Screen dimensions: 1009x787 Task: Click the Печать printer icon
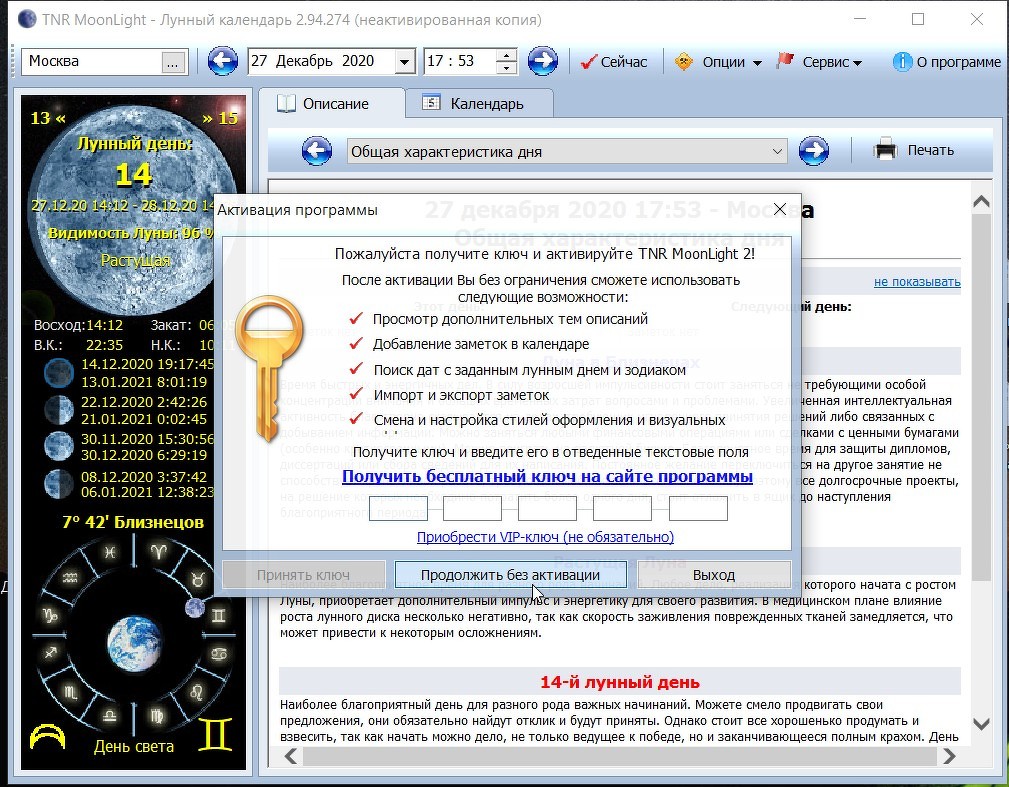pos(885,150)
